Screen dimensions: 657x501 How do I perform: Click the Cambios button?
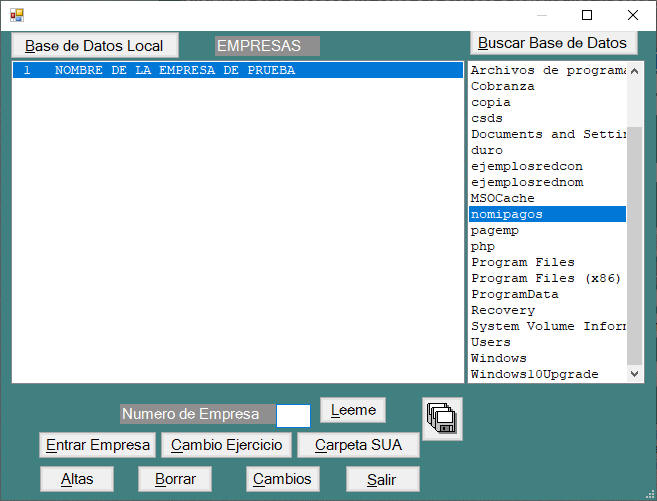[282, 479]
